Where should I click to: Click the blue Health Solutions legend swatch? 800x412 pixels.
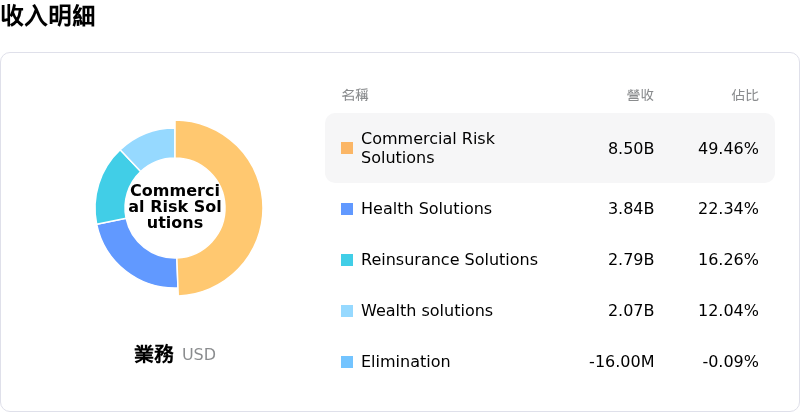tap(347, 209)
